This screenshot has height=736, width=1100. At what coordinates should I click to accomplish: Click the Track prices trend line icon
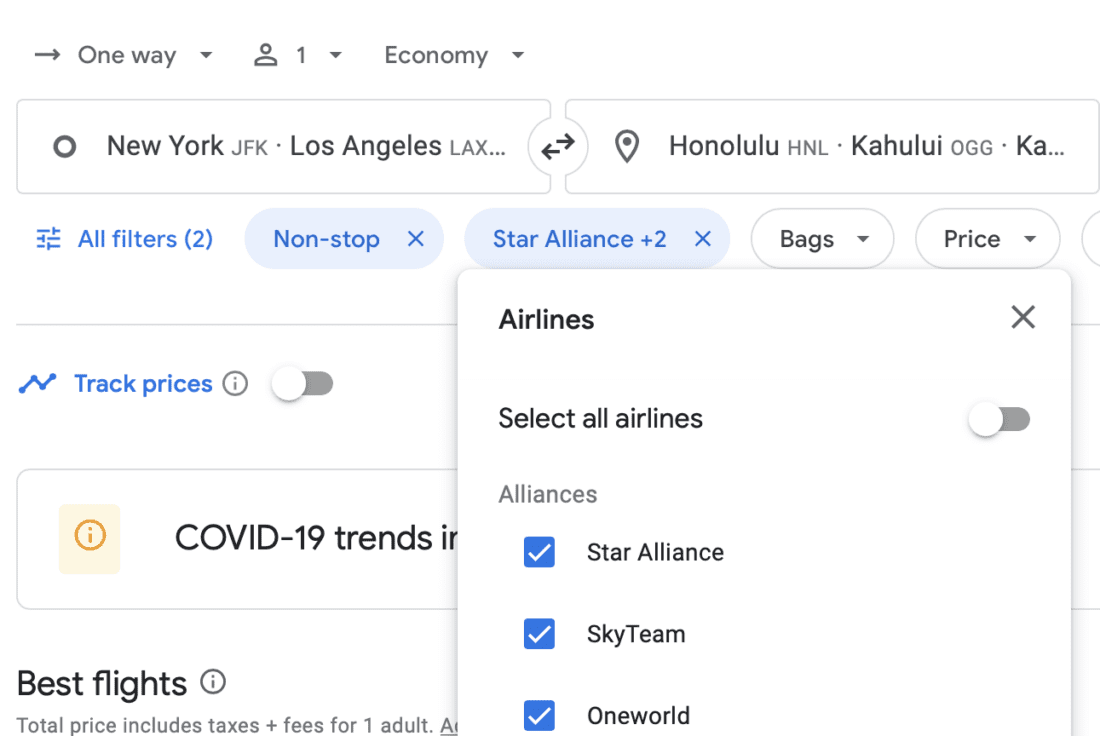pos(37,384)
